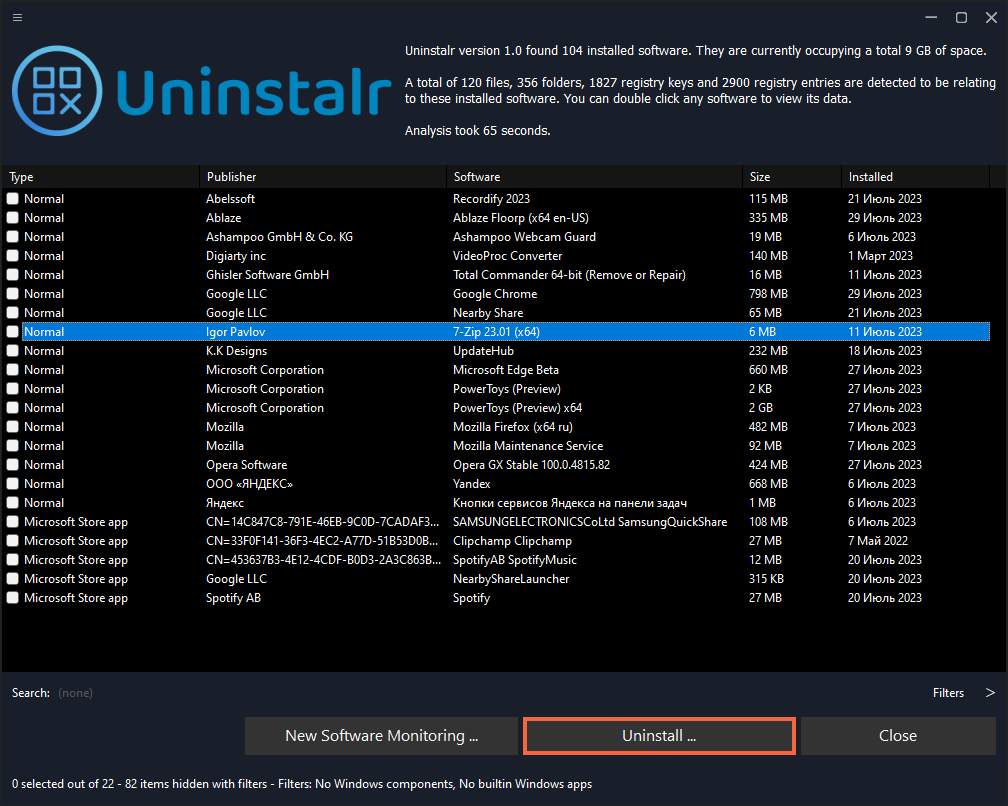Sort list by Installed column header
The width and height of the screenshot is (1008, 806).
coord(915,177)
